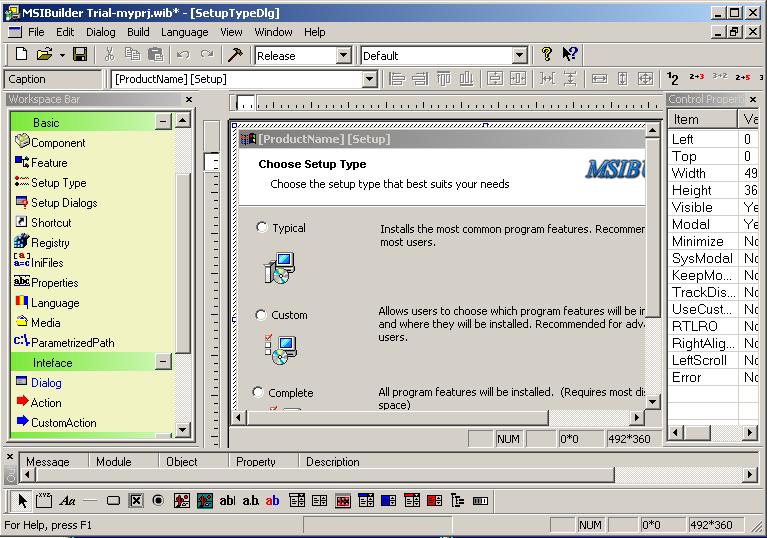The width and height of the screenshot is (767, 538).
Task: Select the RTLRO property row
Action: pyautogui.click(x=713, y=326)
